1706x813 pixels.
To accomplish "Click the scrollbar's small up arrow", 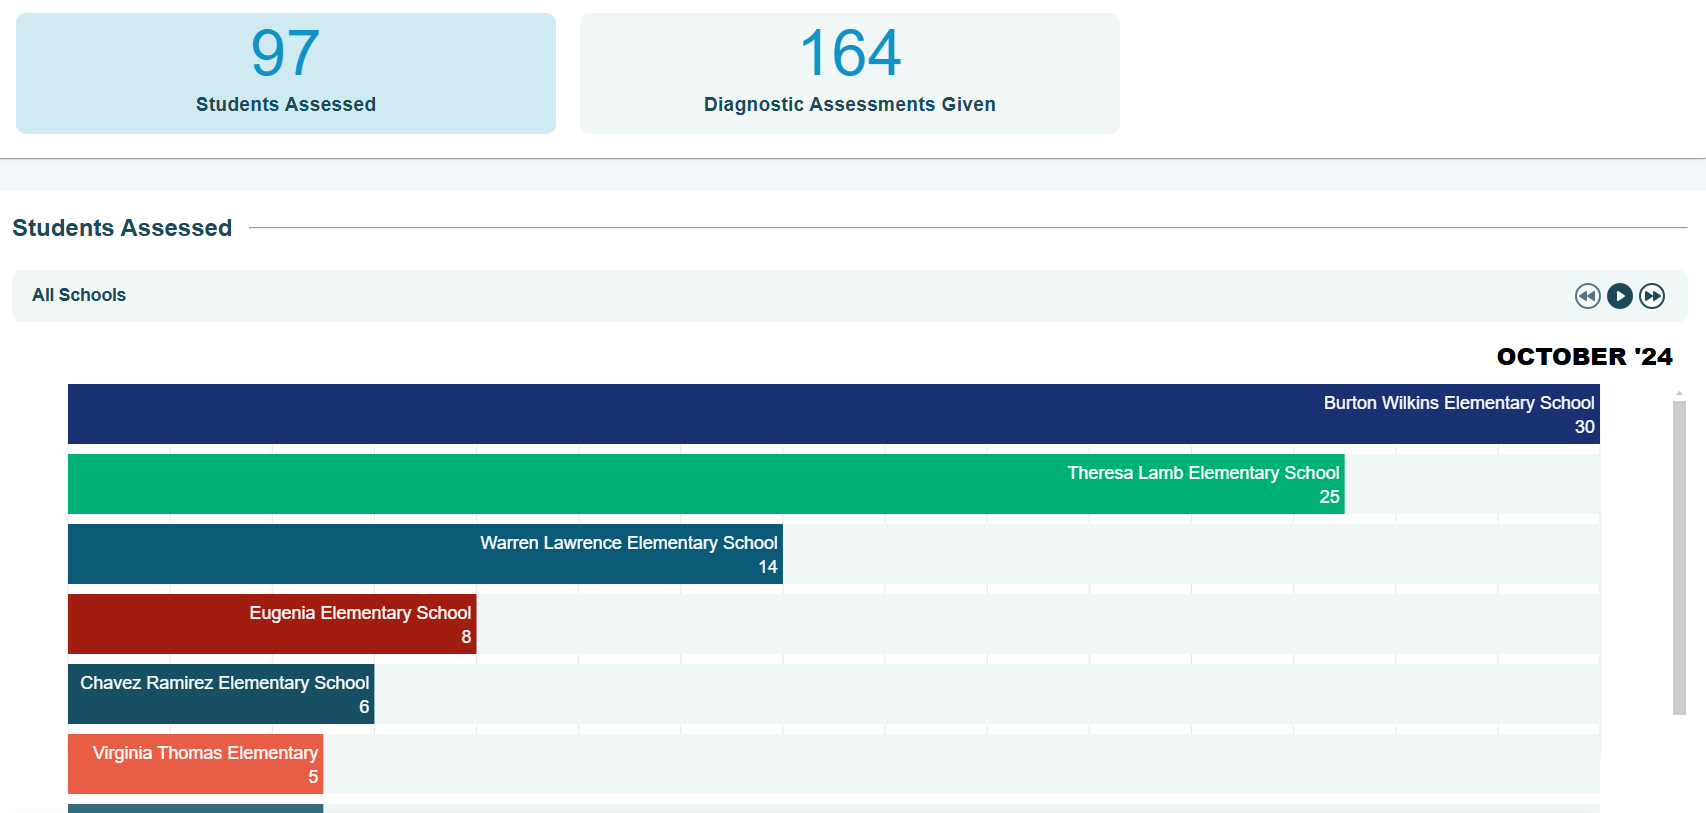I will 1679,394.
